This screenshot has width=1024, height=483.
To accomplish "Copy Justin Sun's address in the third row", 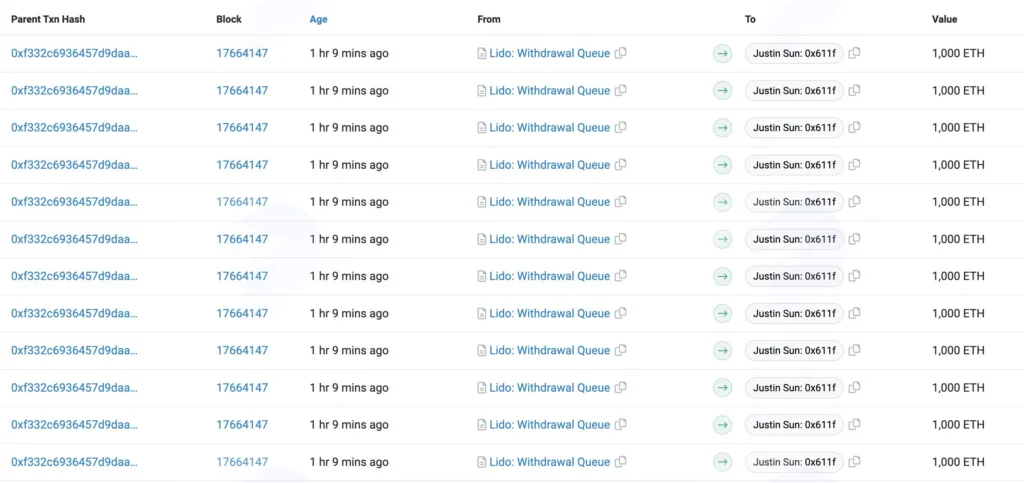I will coord(854,128).
